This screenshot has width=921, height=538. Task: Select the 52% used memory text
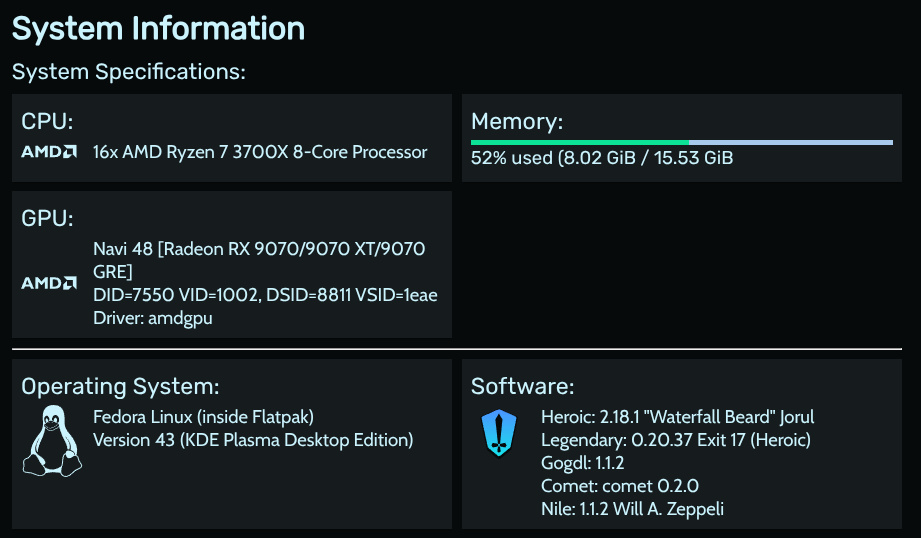[x=602, y=158]
